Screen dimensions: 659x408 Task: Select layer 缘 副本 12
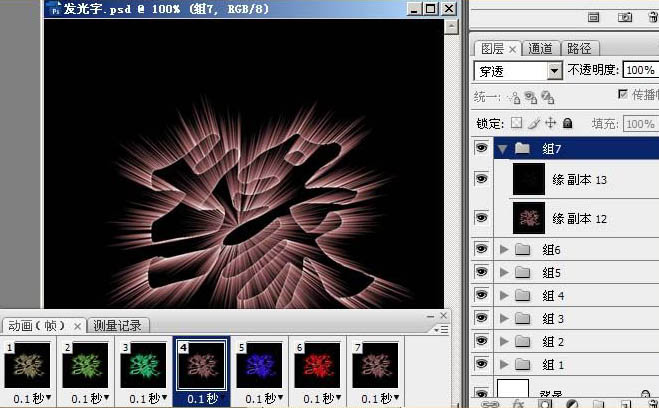pos(580,218)
